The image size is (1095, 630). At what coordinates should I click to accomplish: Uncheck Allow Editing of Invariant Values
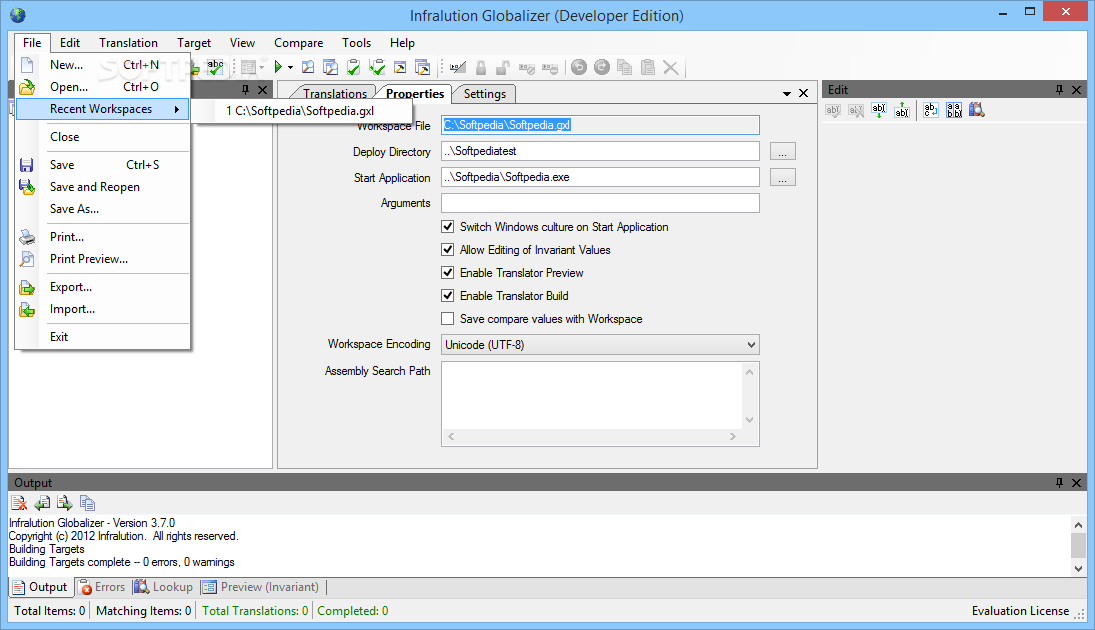(448, 250)
